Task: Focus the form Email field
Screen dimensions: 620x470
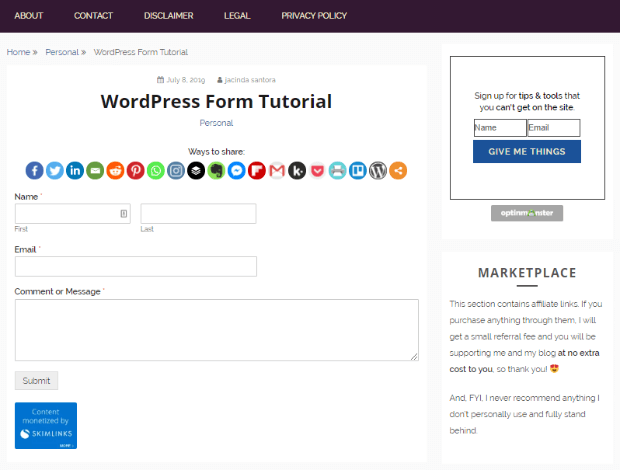Action: tap(136, 266)
